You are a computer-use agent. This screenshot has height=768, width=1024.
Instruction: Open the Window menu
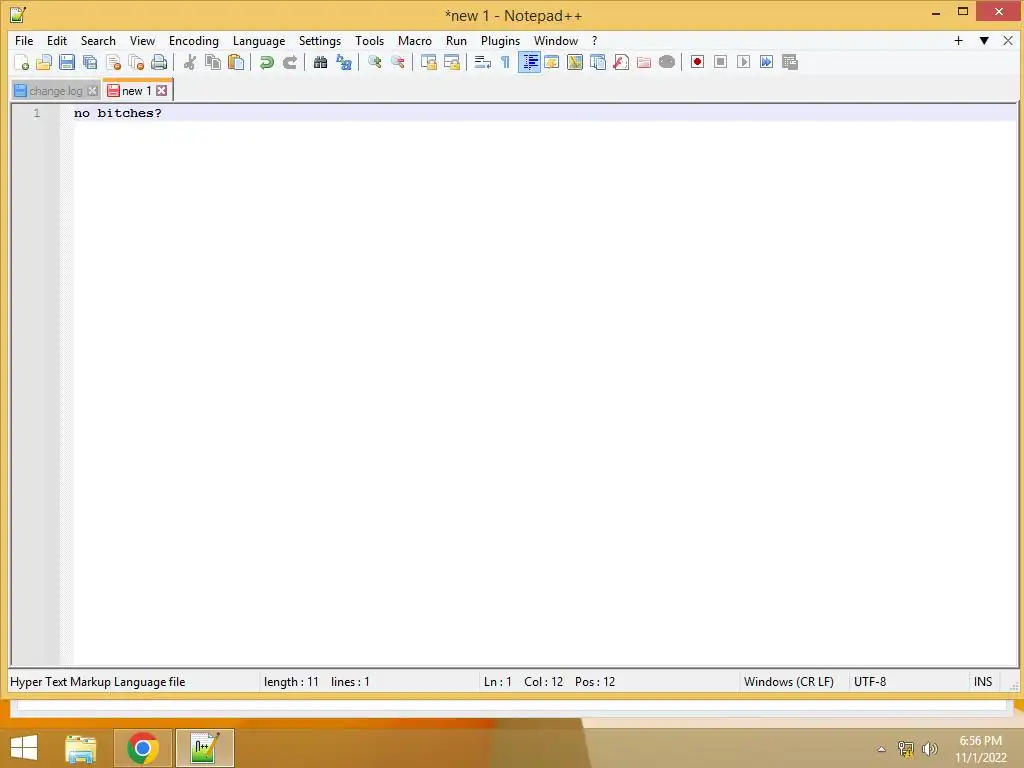[x=556, y=40]
